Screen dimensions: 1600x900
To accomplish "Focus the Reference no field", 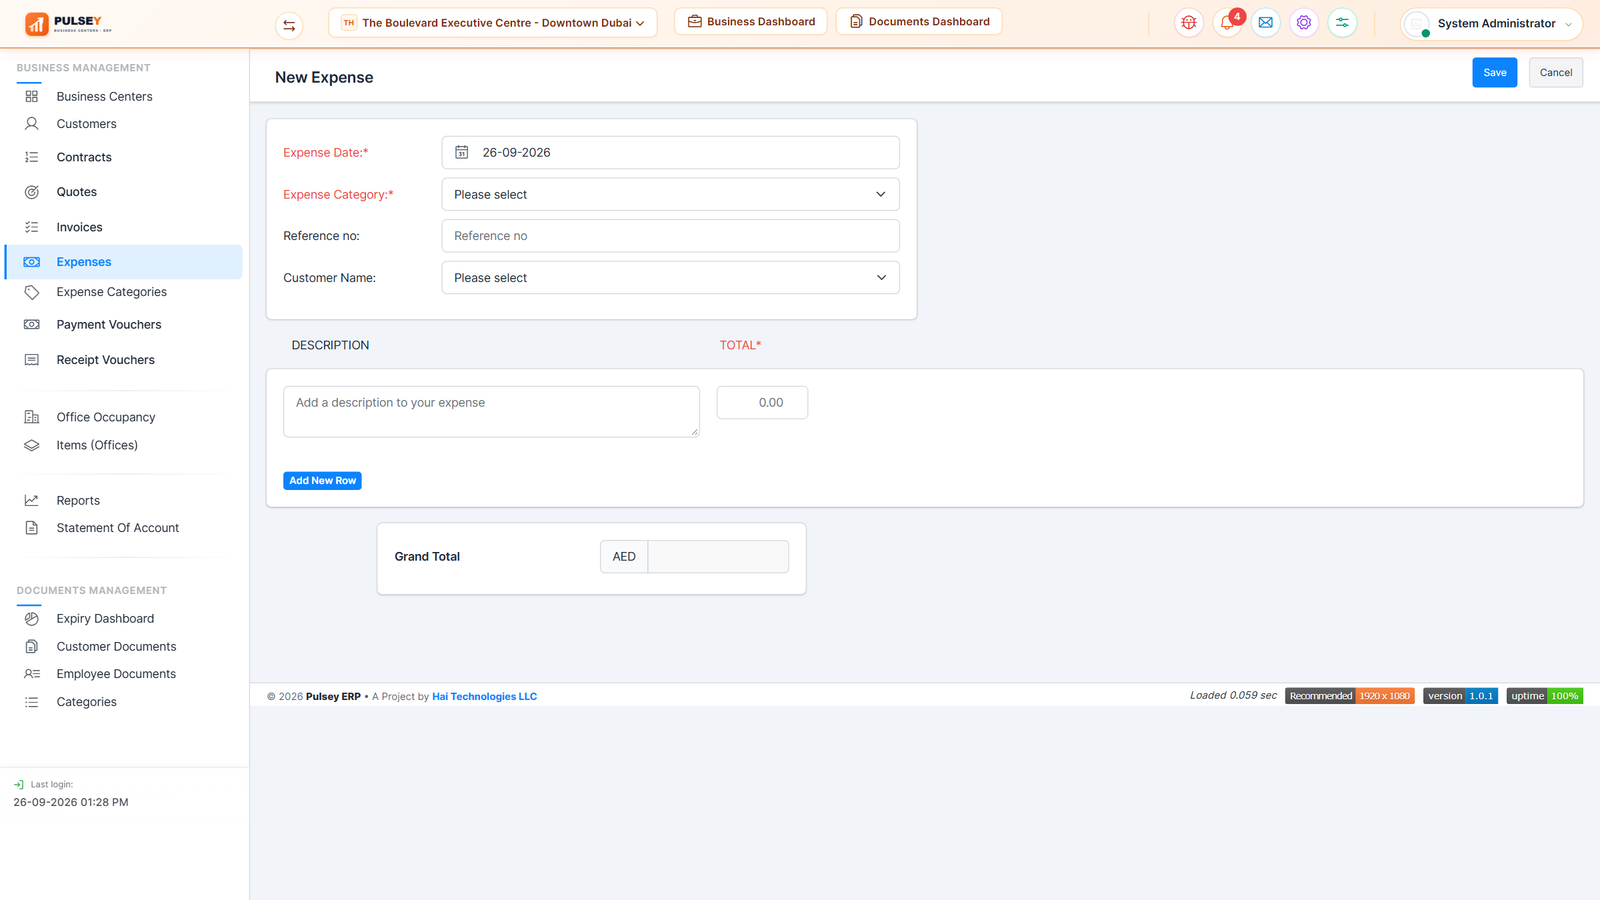I will 670,236.
